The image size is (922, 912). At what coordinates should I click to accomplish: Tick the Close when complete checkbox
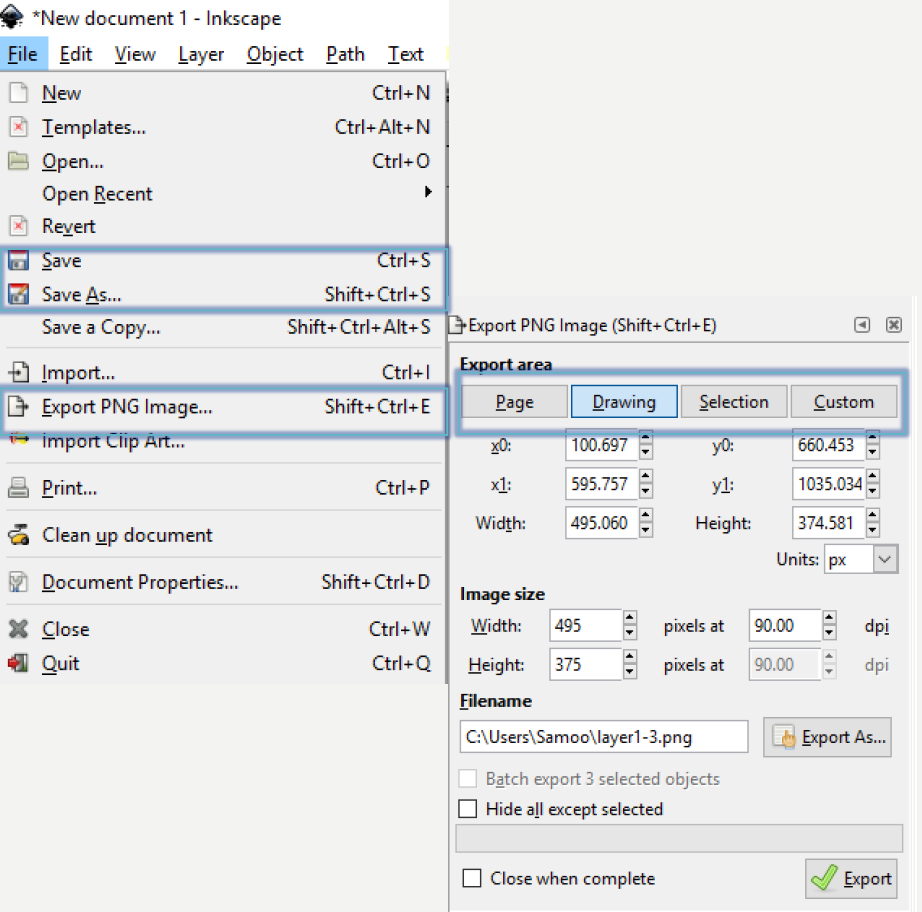(472, 878)
